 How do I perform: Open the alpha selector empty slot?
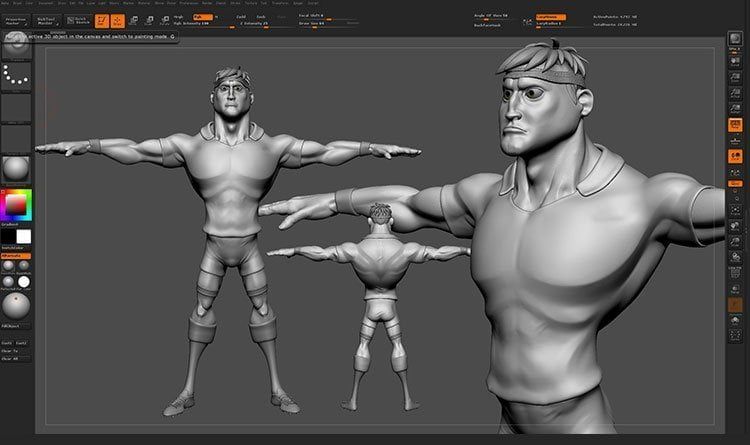(16, 107)
